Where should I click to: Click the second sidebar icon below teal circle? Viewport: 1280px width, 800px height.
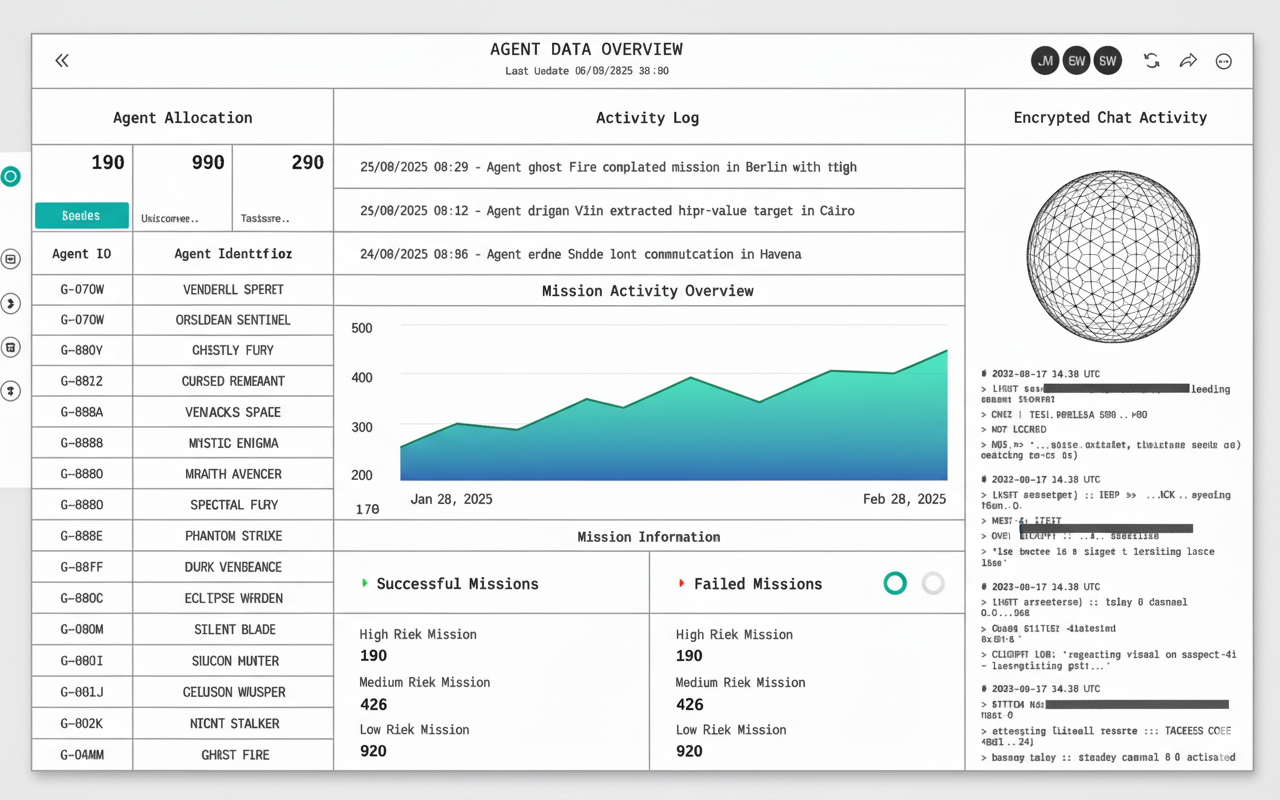click(11, 303)
